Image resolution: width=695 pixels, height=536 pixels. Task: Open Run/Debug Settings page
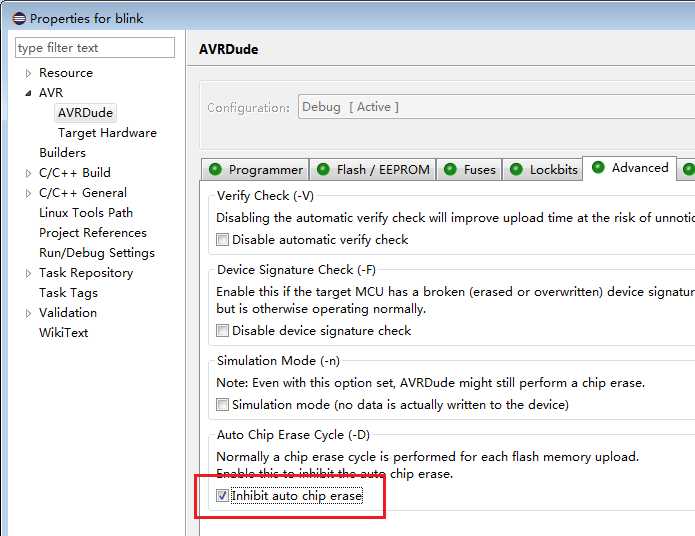coord(97,253)
